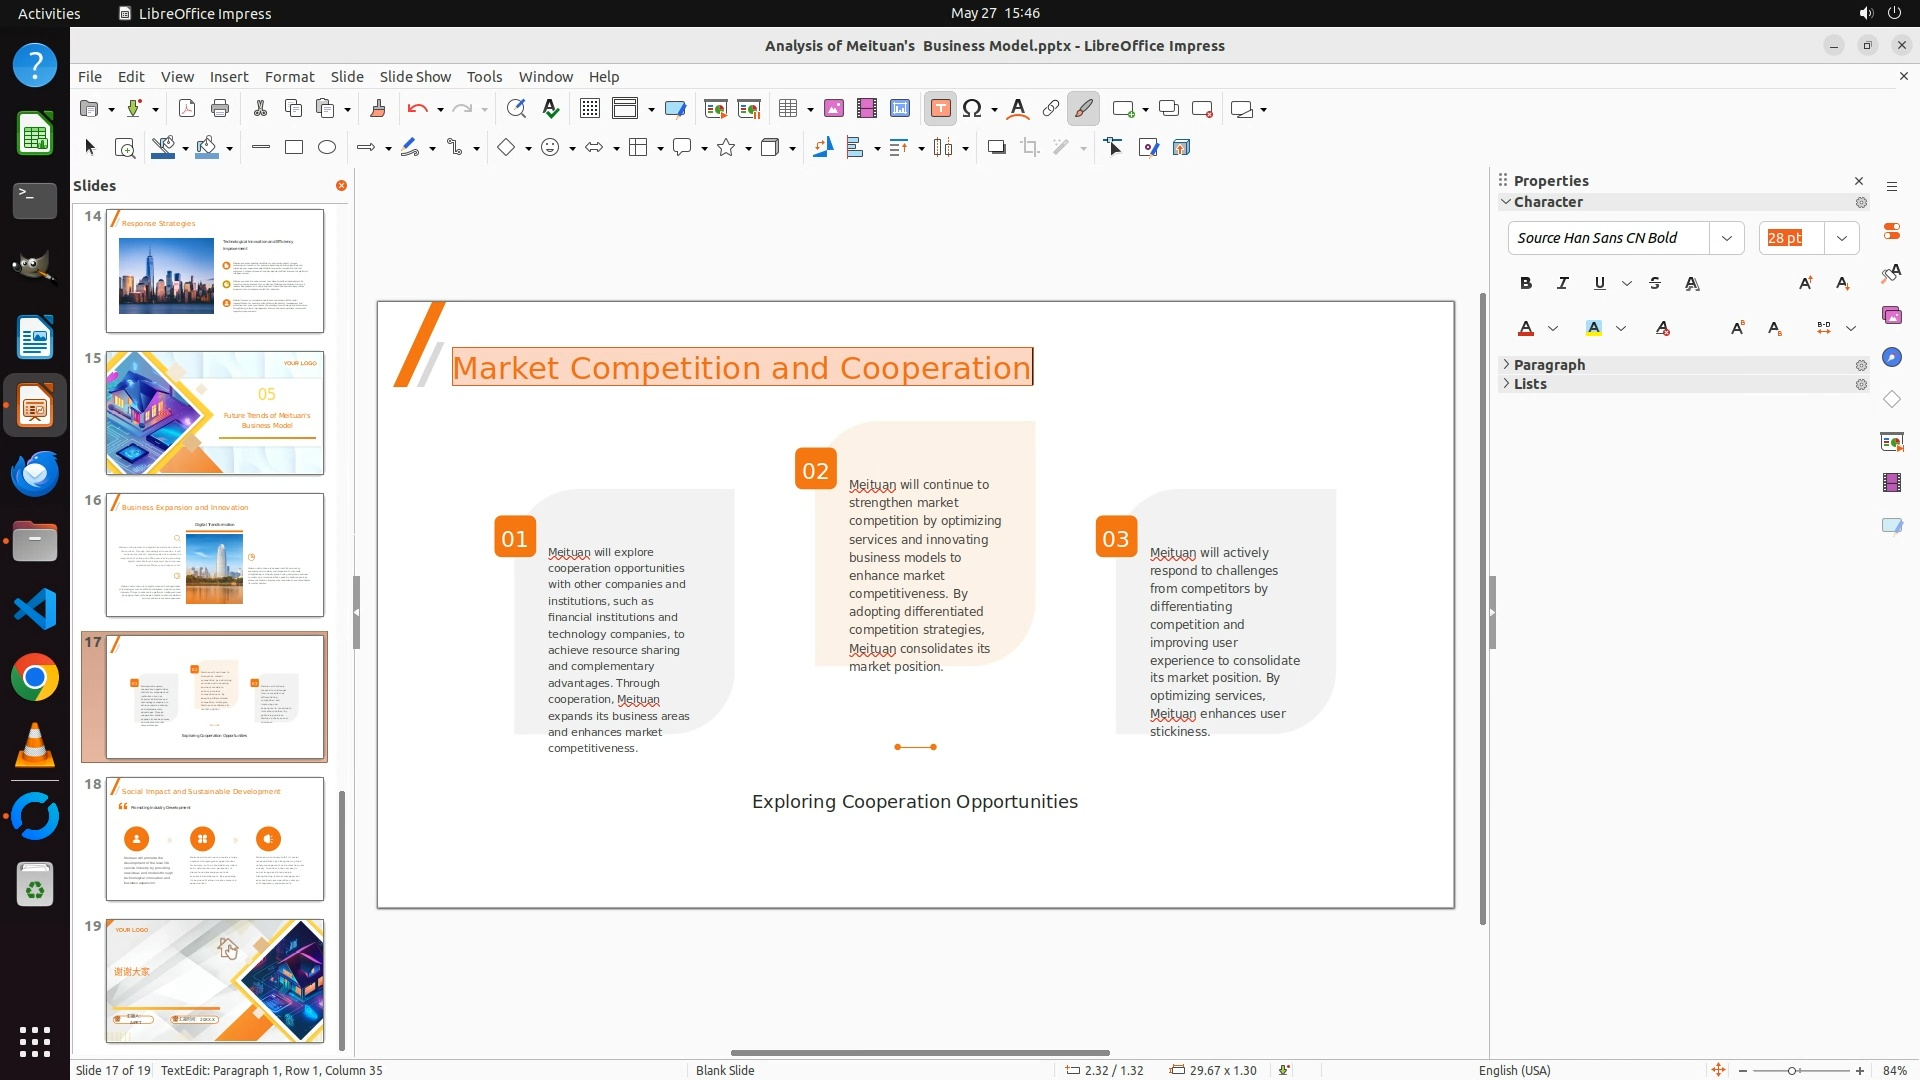
Task: Open the Slide Show menu
Action: 415,77
